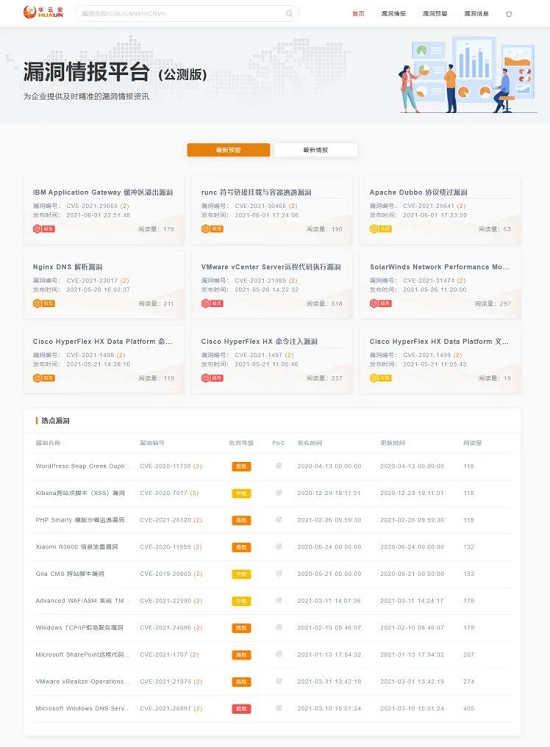550x747 pixels.
Task: Click red severity badge on CVE-2021-1497 card
Action: 212,378
